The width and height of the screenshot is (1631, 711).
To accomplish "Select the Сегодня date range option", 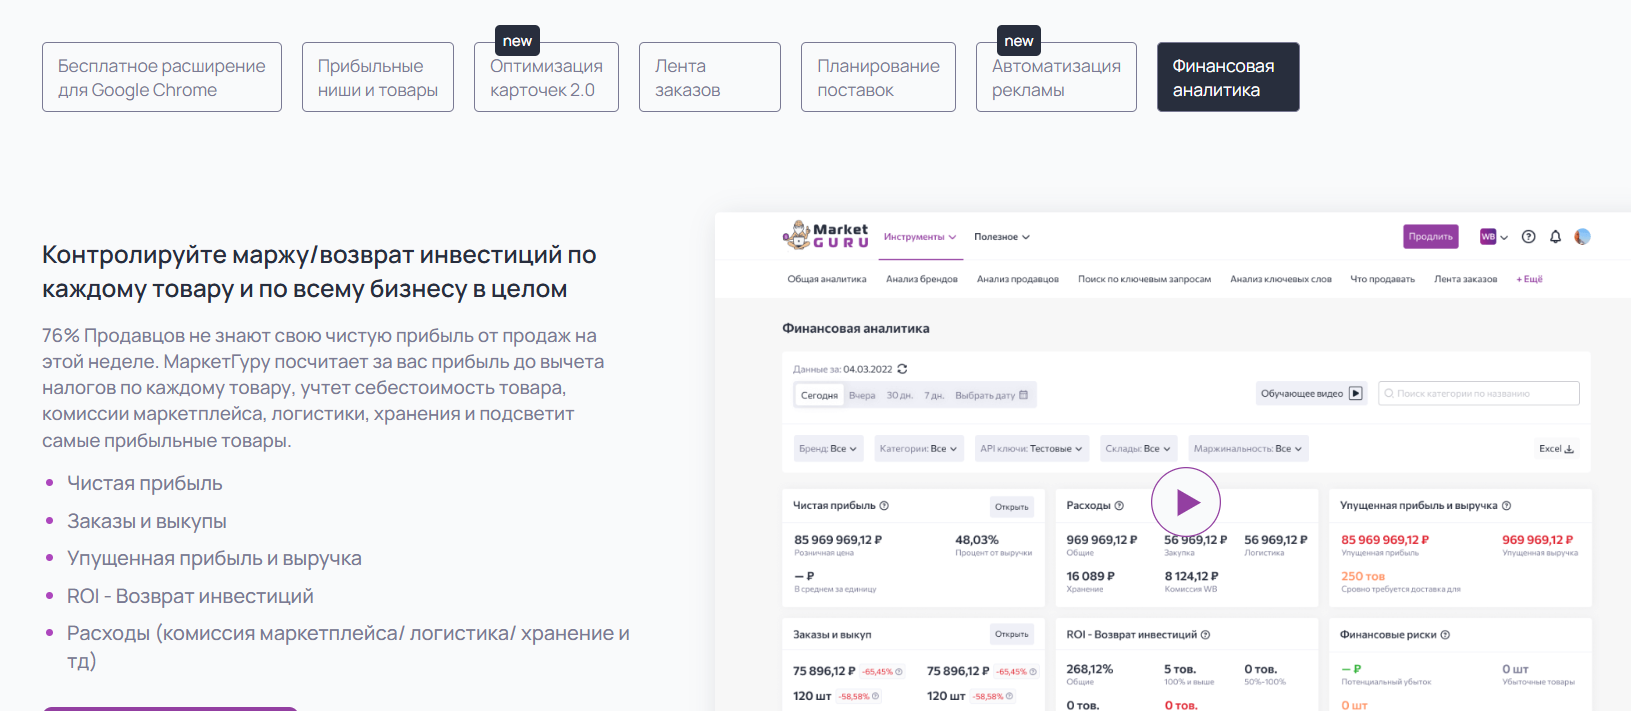I will (819, 395).
